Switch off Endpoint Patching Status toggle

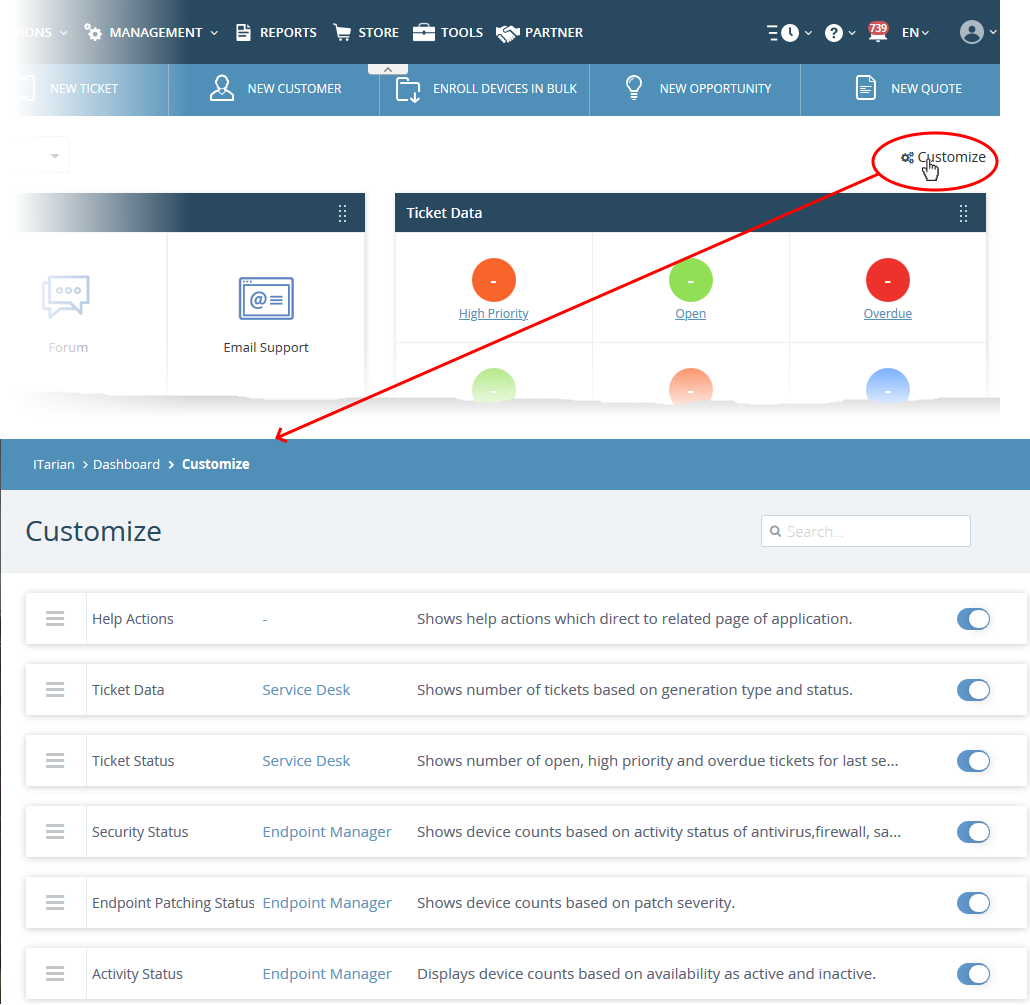click(x=974, y=903)
